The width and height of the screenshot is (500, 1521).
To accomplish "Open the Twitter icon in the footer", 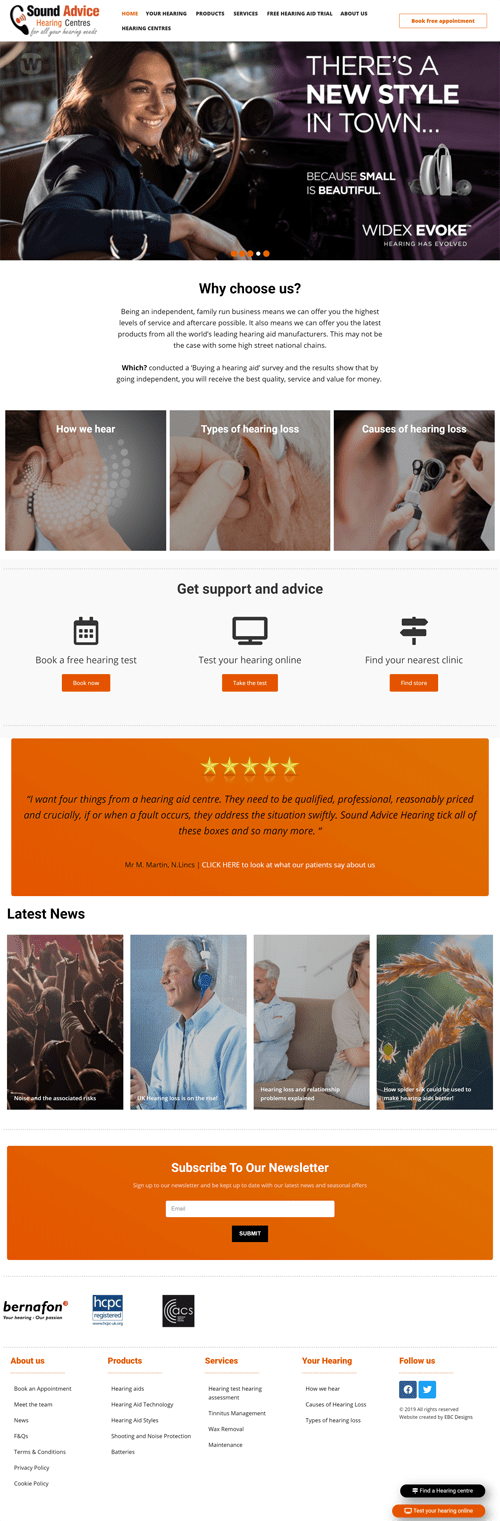I will tap(427, 1389).
